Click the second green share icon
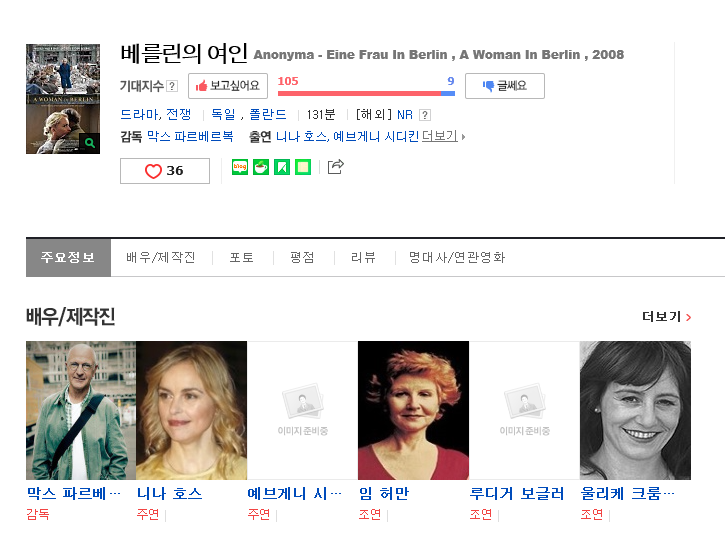This screenshot has width=725, height=549. pyautogui.click(x=261, y=167)
